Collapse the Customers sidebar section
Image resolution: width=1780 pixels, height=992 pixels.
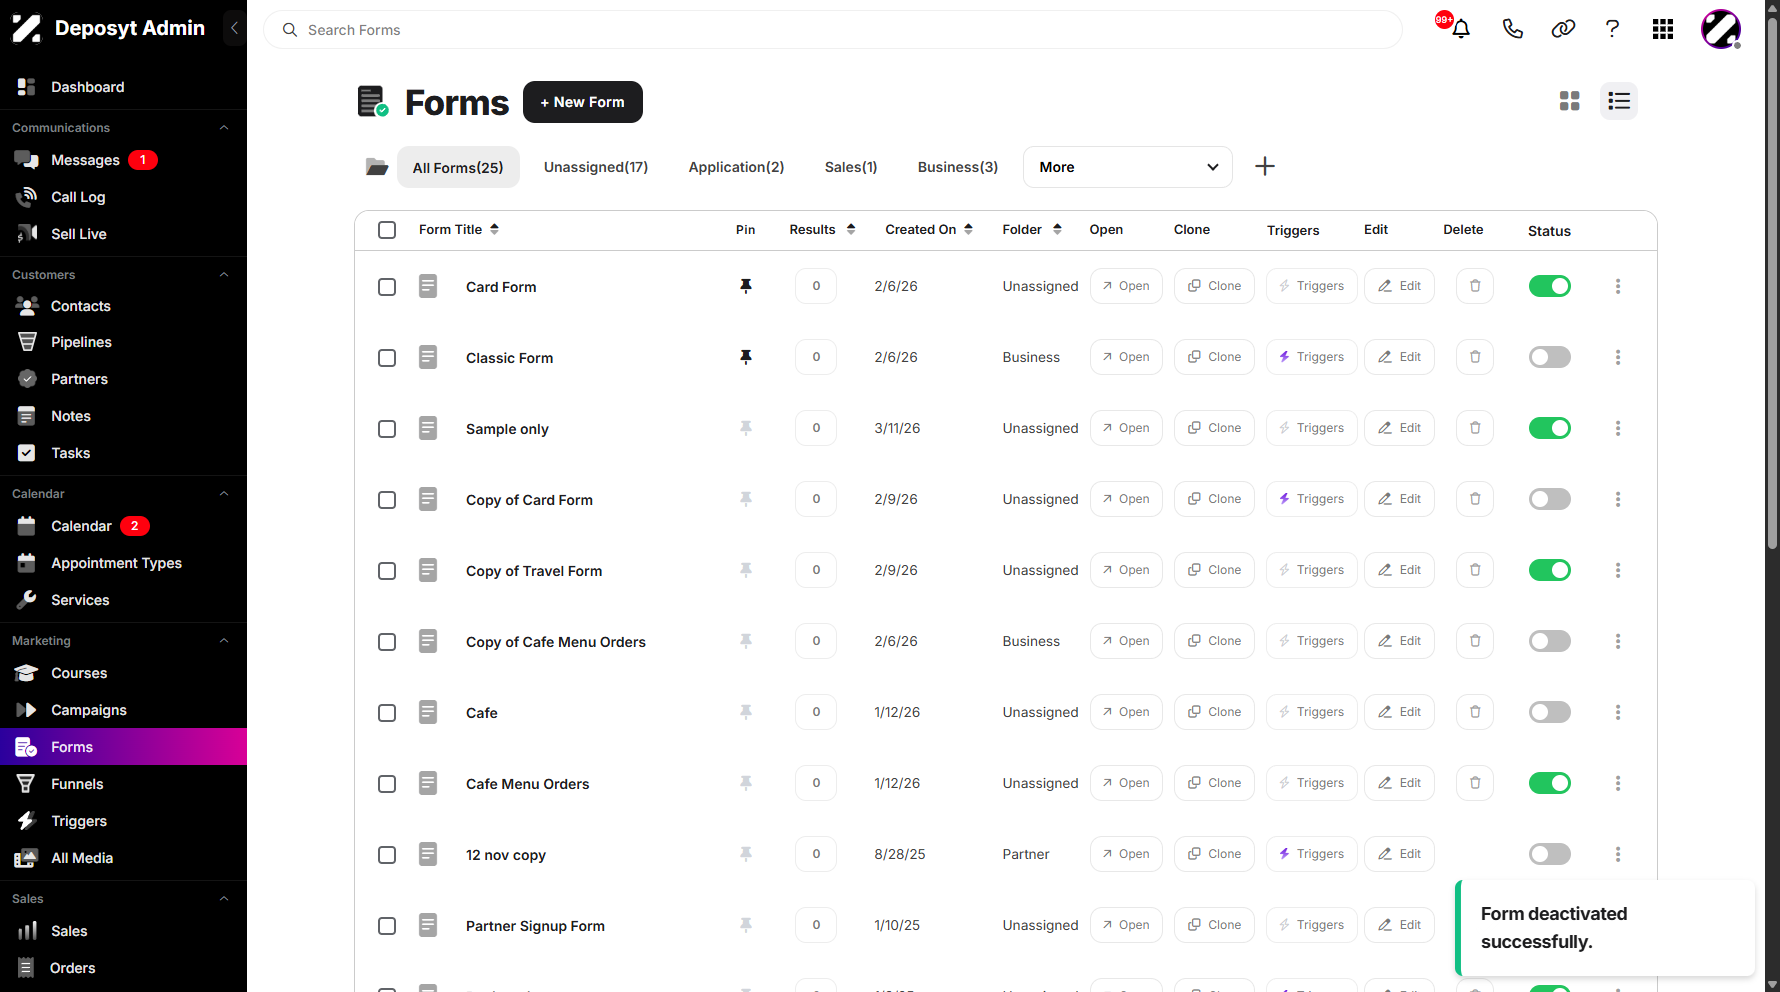tap(224, 275)
